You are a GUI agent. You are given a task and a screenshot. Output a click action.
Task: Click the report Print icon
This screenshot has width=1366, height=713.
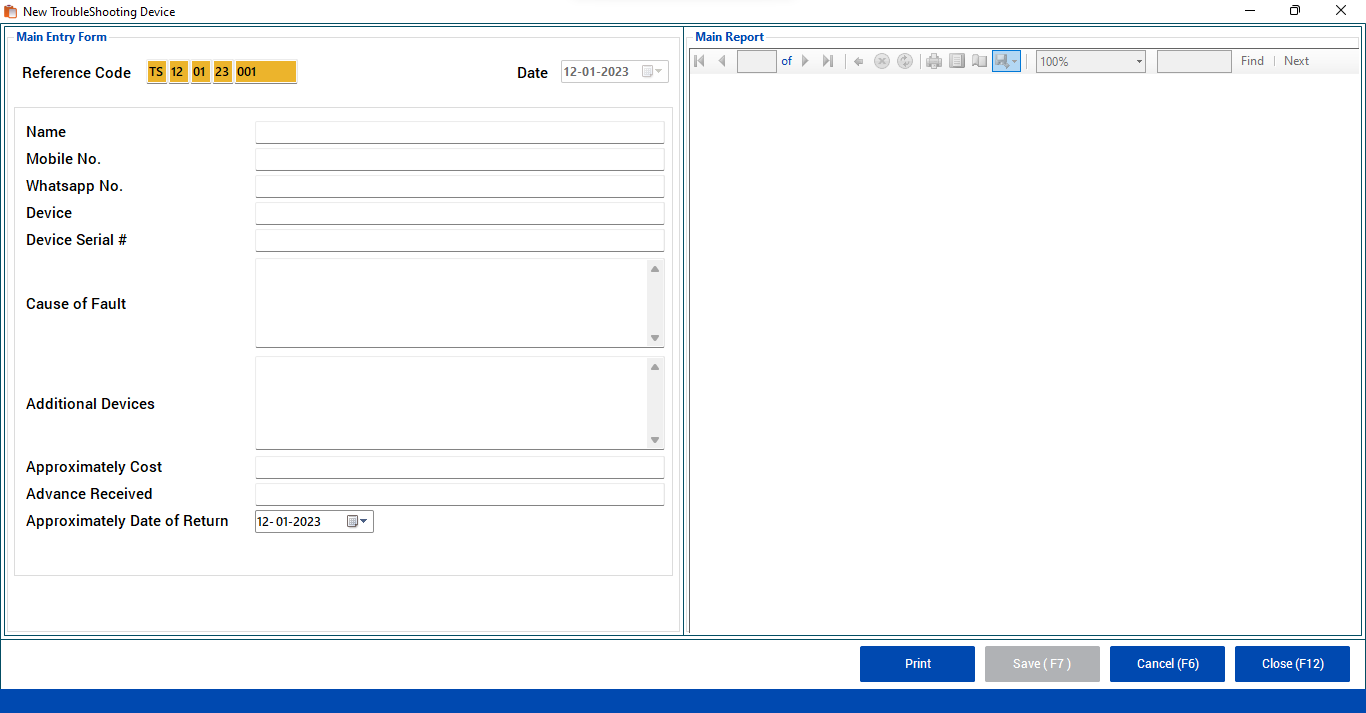[934, 61]
